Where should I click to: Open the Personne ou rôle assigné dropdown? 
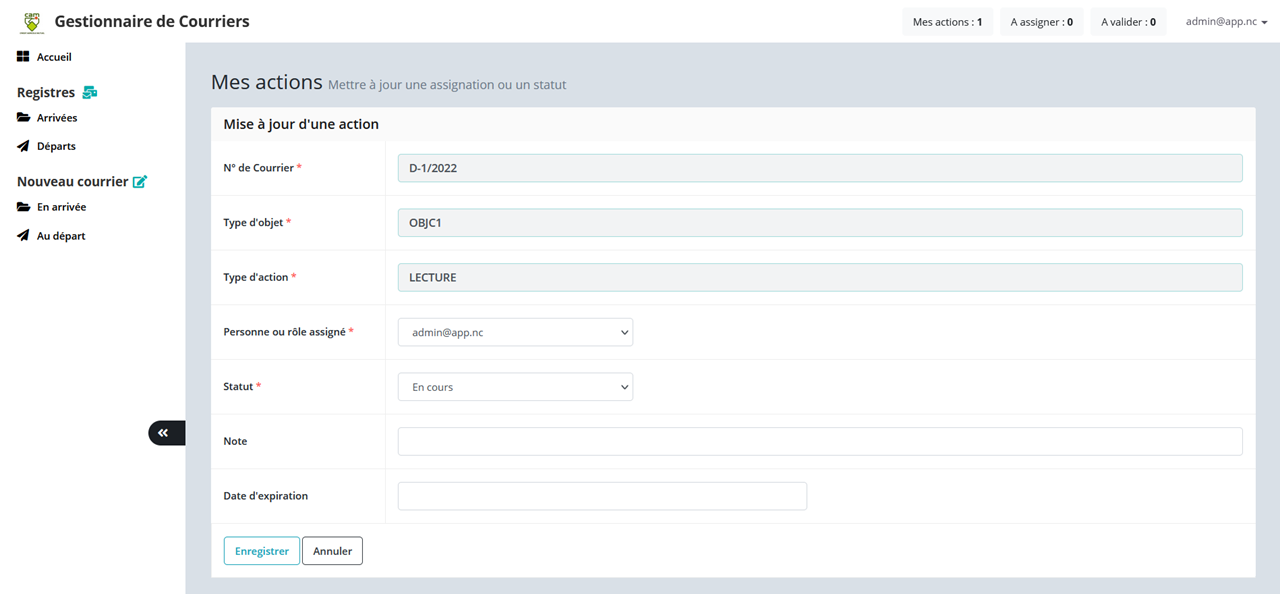point(515,332)
